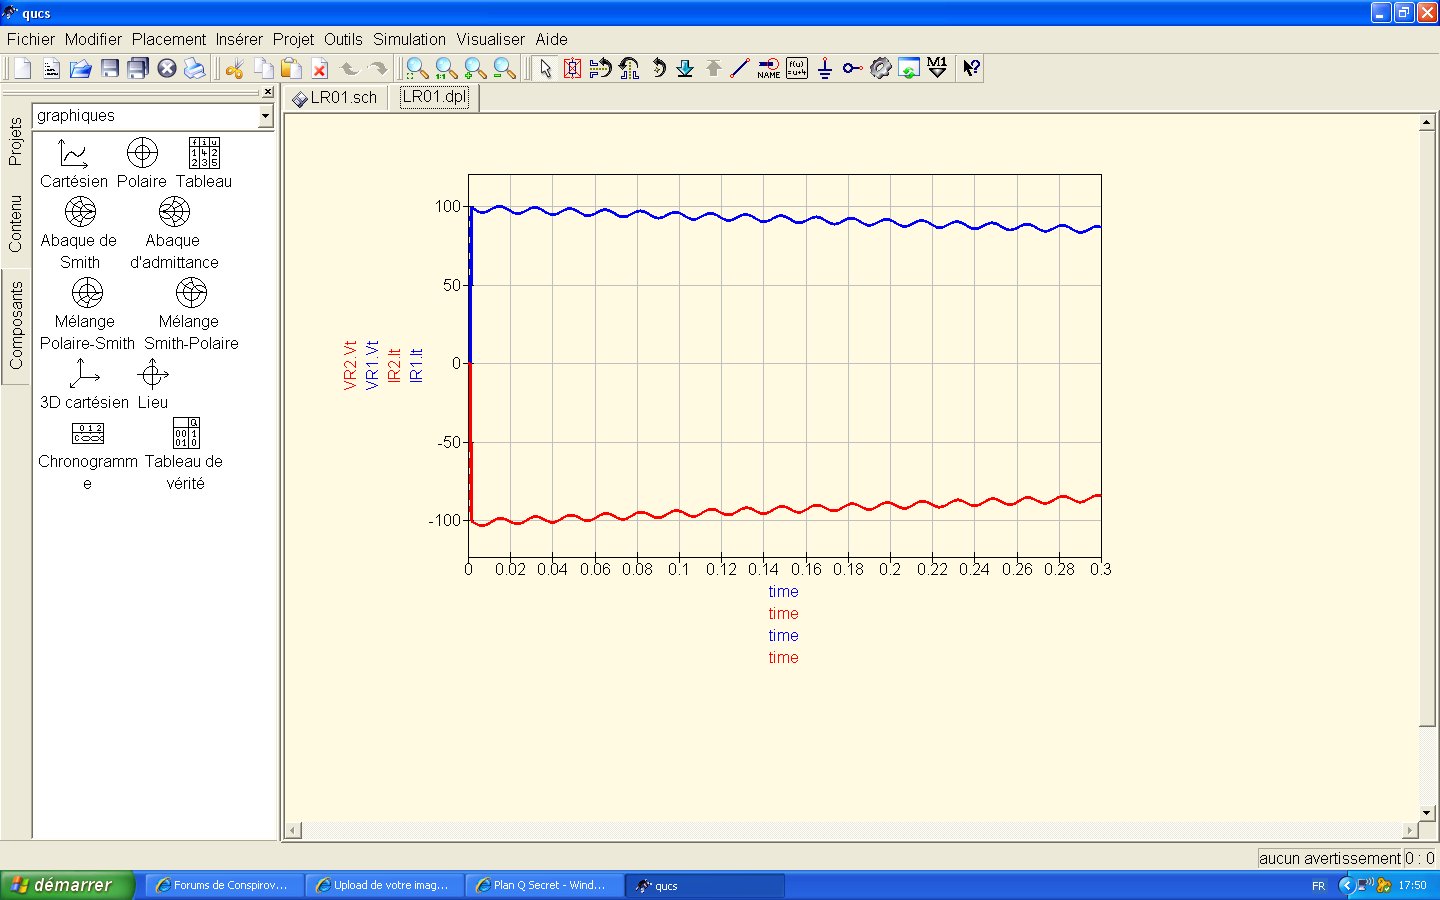Screen dimensions: 1440x900
Task: Deactivate/activate component icon
Action: 572,68
